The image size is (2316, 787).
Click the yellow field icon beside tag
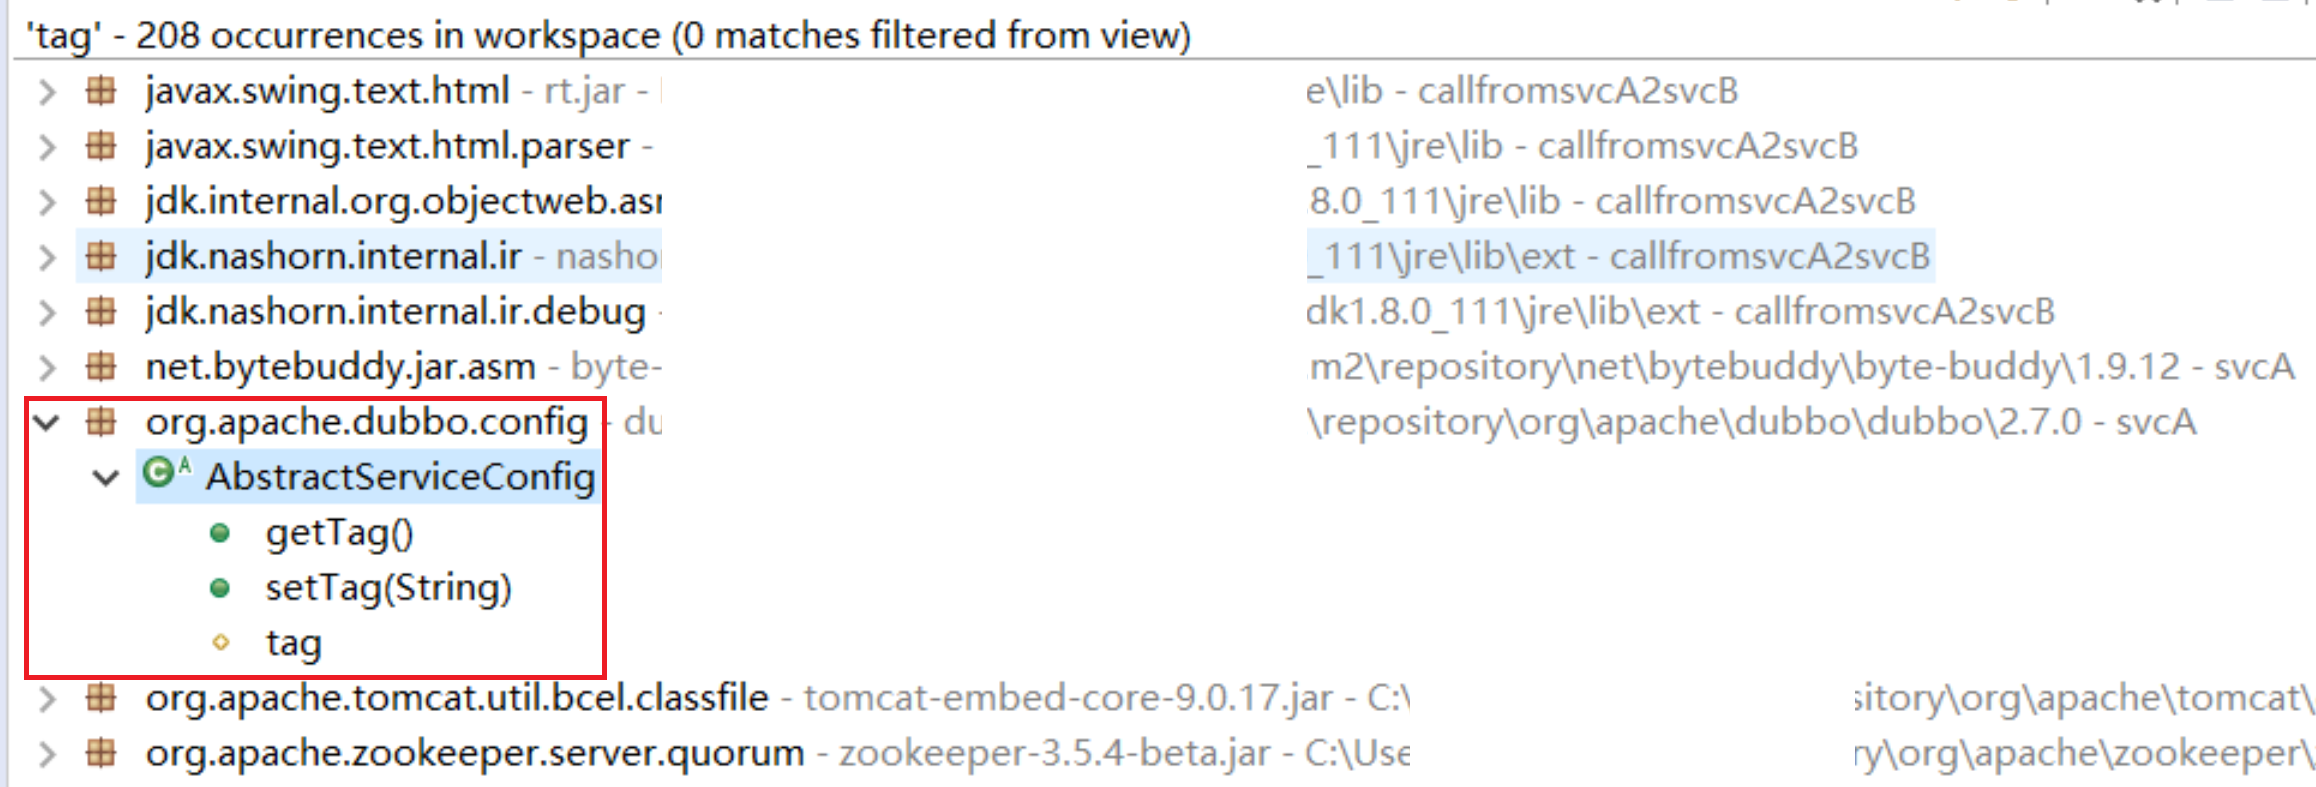click(x=221, y=642)
